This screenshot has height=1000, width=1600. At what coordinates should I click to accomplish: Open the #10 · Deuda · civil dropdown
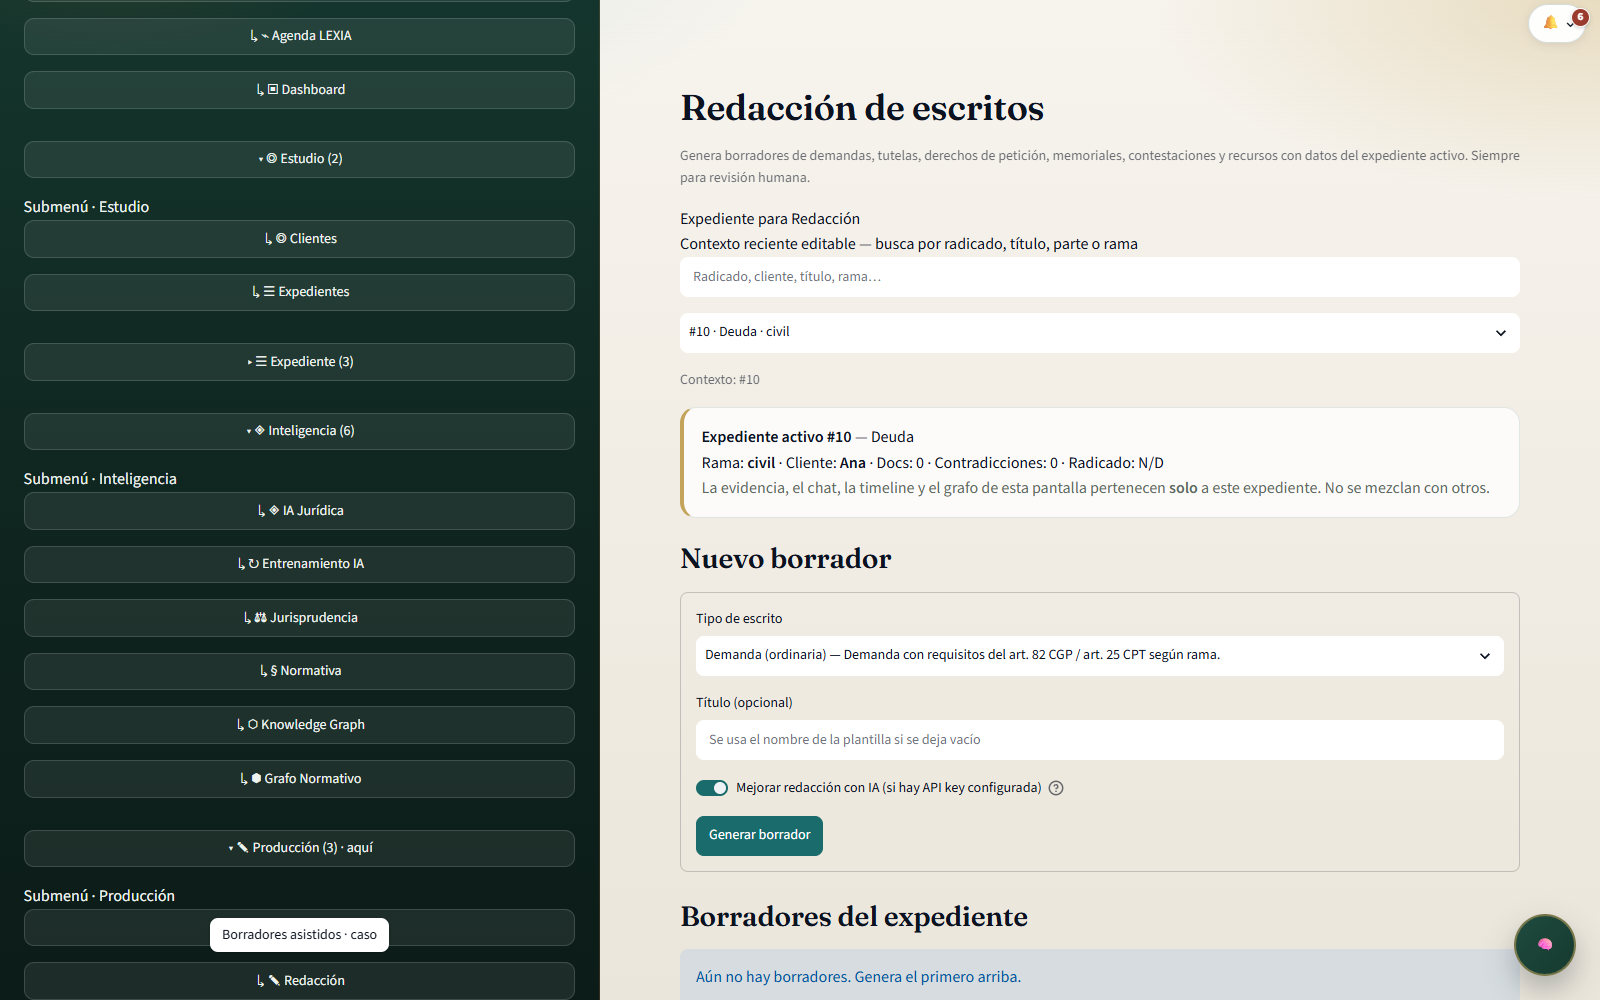tap(1100, 333)
